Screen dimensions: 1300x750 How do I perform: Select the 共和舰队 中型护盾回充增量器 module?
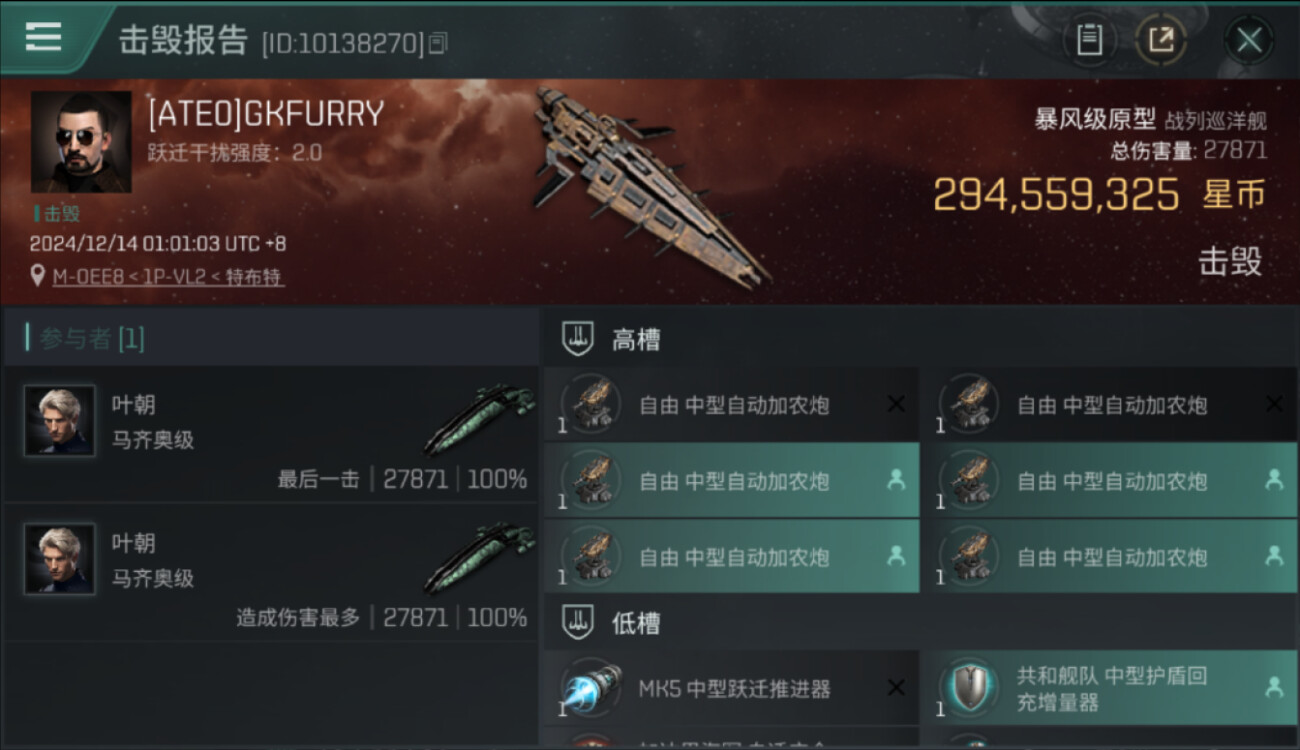(1110, 688)
